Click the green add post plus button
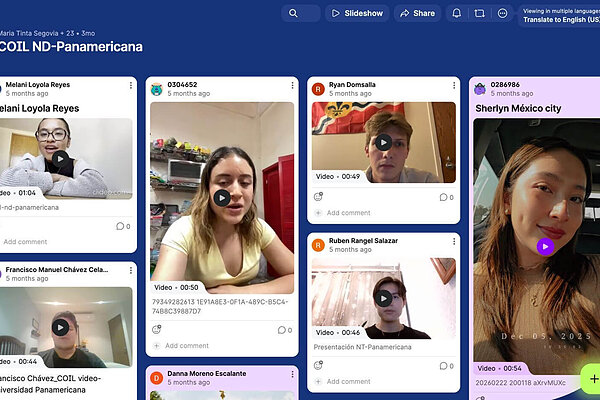 592,379
